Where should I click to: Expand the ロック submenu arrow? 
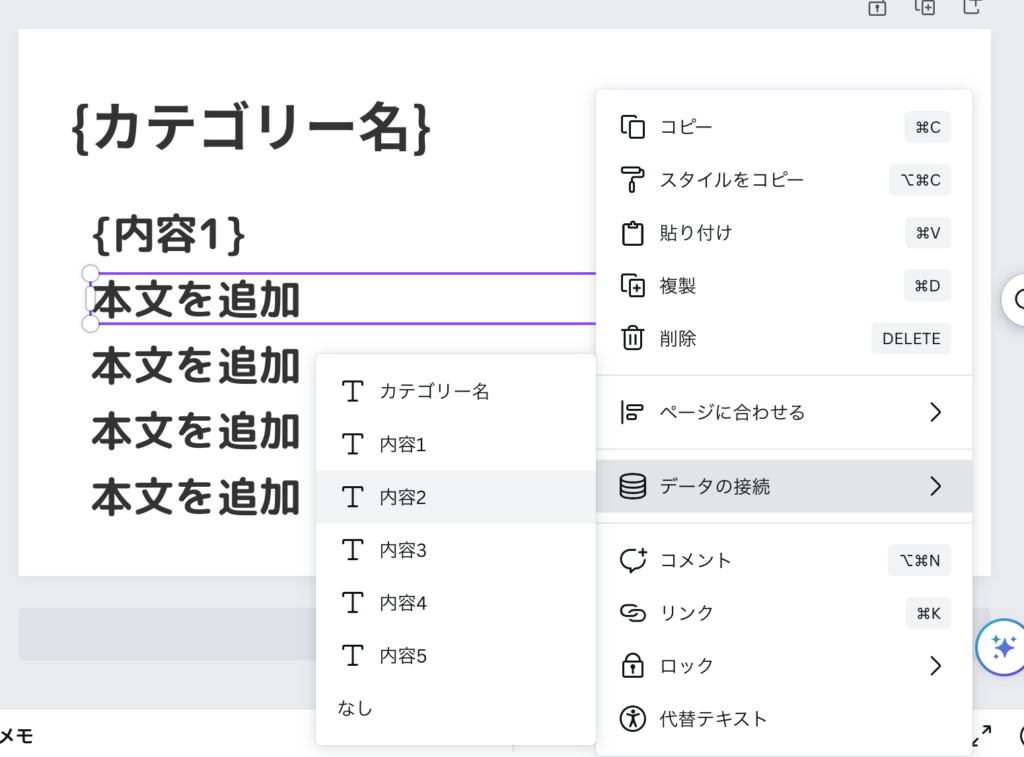tap(935, 666)
